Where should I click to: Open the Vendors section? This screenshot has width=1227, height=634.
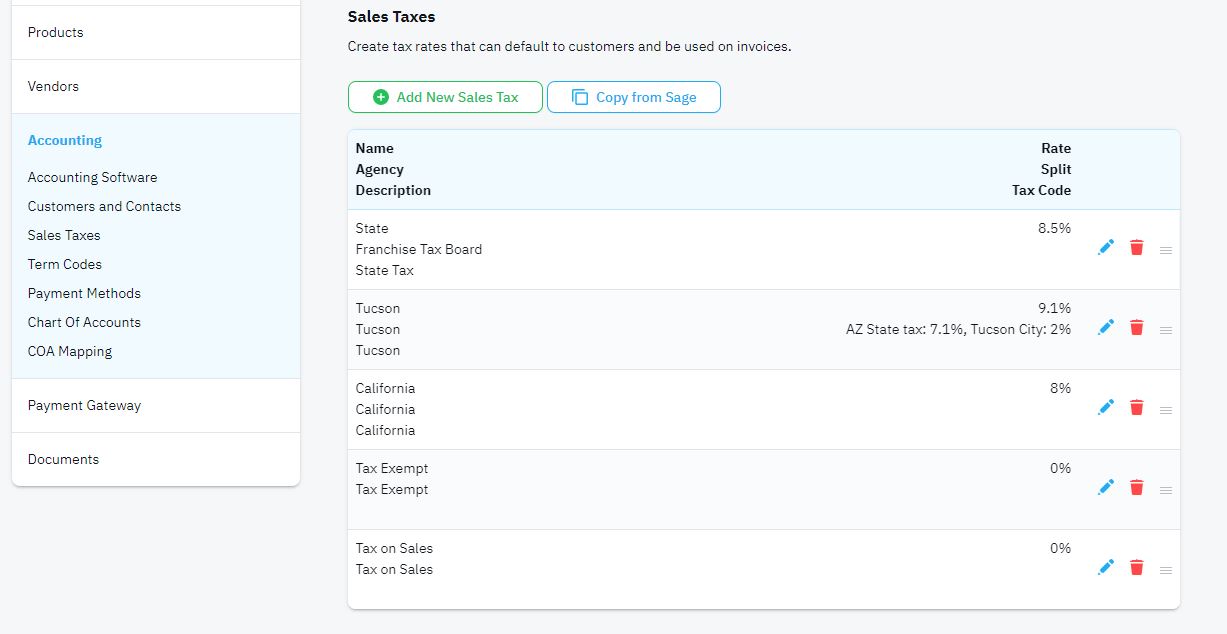[156, 86]
